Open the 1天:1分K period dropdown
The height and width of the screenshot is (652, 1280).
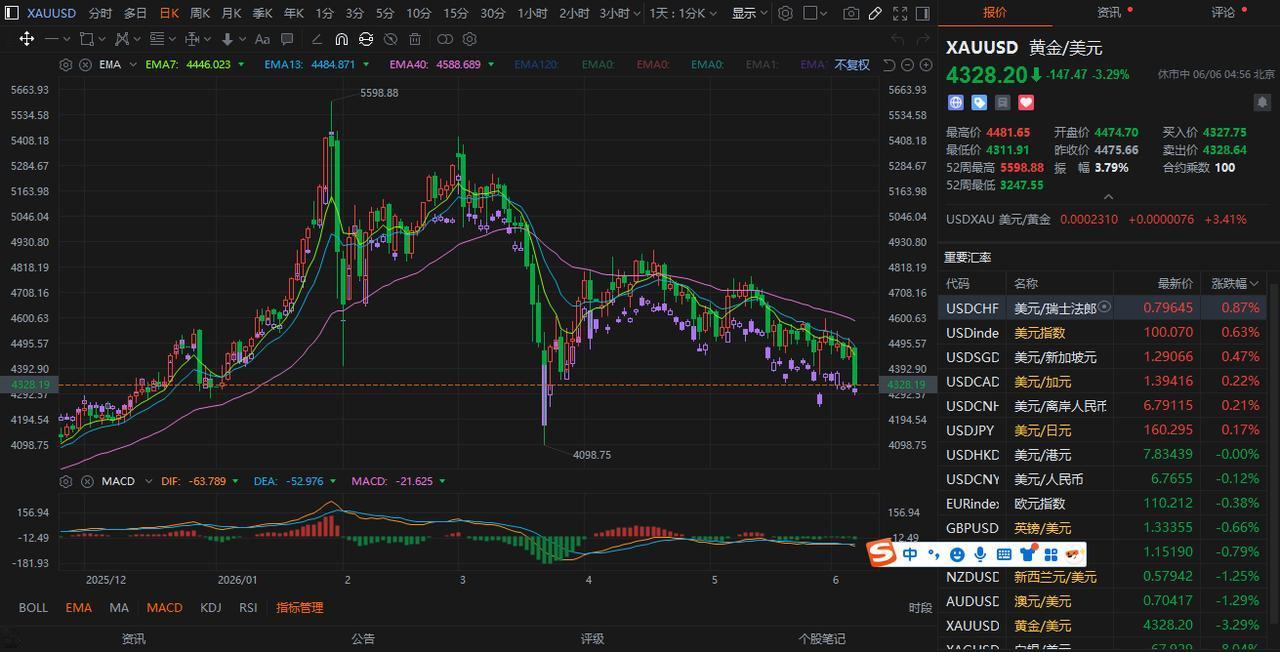[x=684, y=13]
